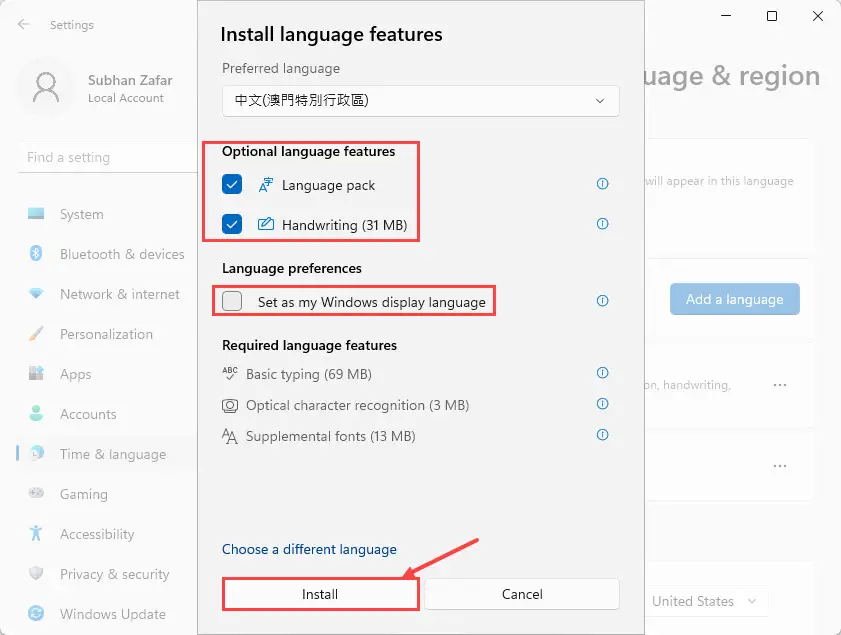The width and height of the screenshot is (841, 635).
Task: Click the Accessibility figure icon
Action: pyautogui.click(x=36, y=533)
